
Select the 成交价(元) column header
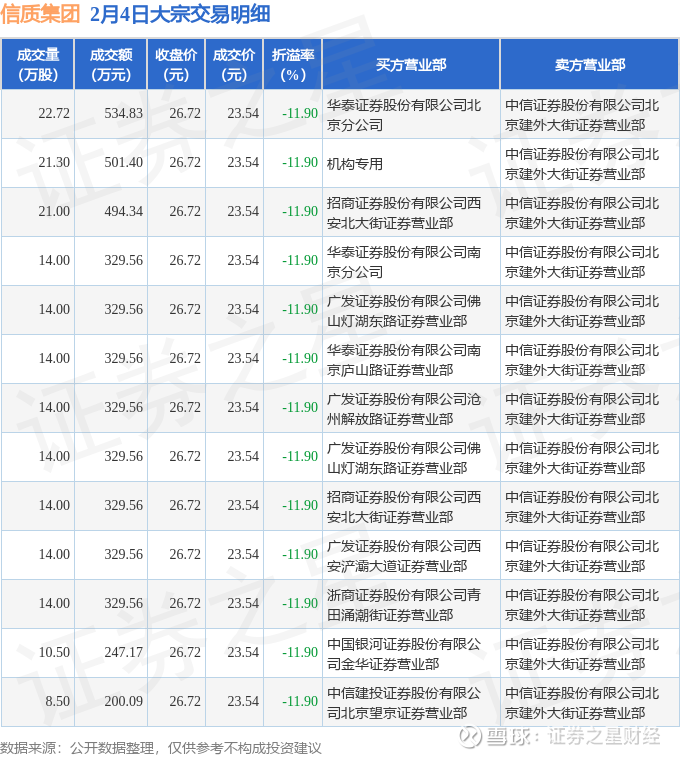point(234,65)
